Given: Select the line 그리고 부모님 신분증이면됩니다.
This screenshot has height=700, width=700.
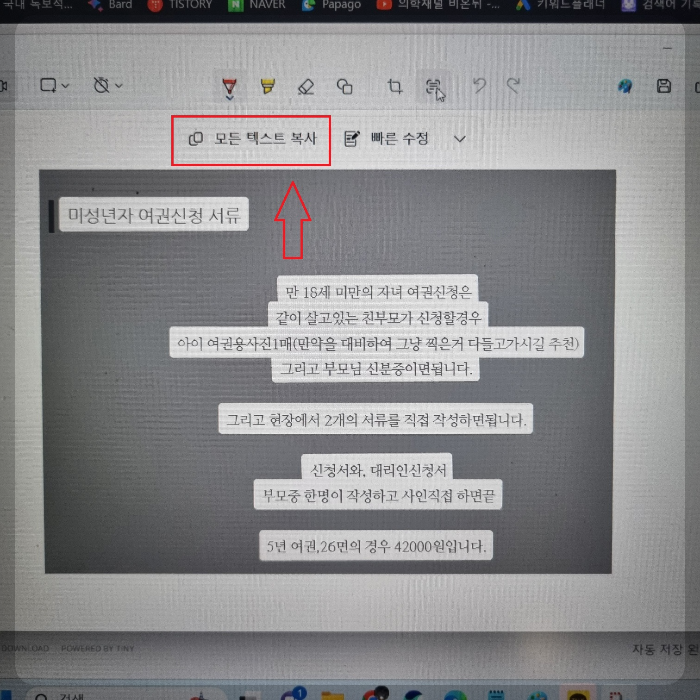Looking at the screenshot, I should [376, 369].
